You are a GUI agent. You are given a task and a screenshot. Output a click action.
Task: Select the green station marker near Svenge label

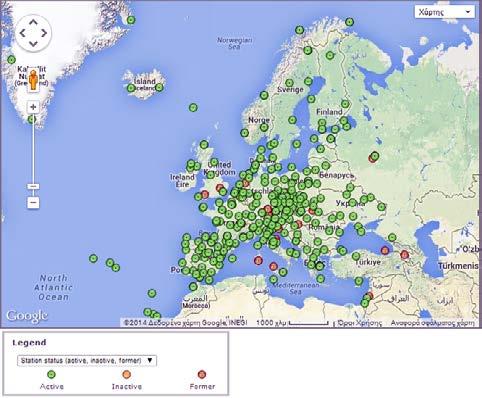click(x=289, y=83)
